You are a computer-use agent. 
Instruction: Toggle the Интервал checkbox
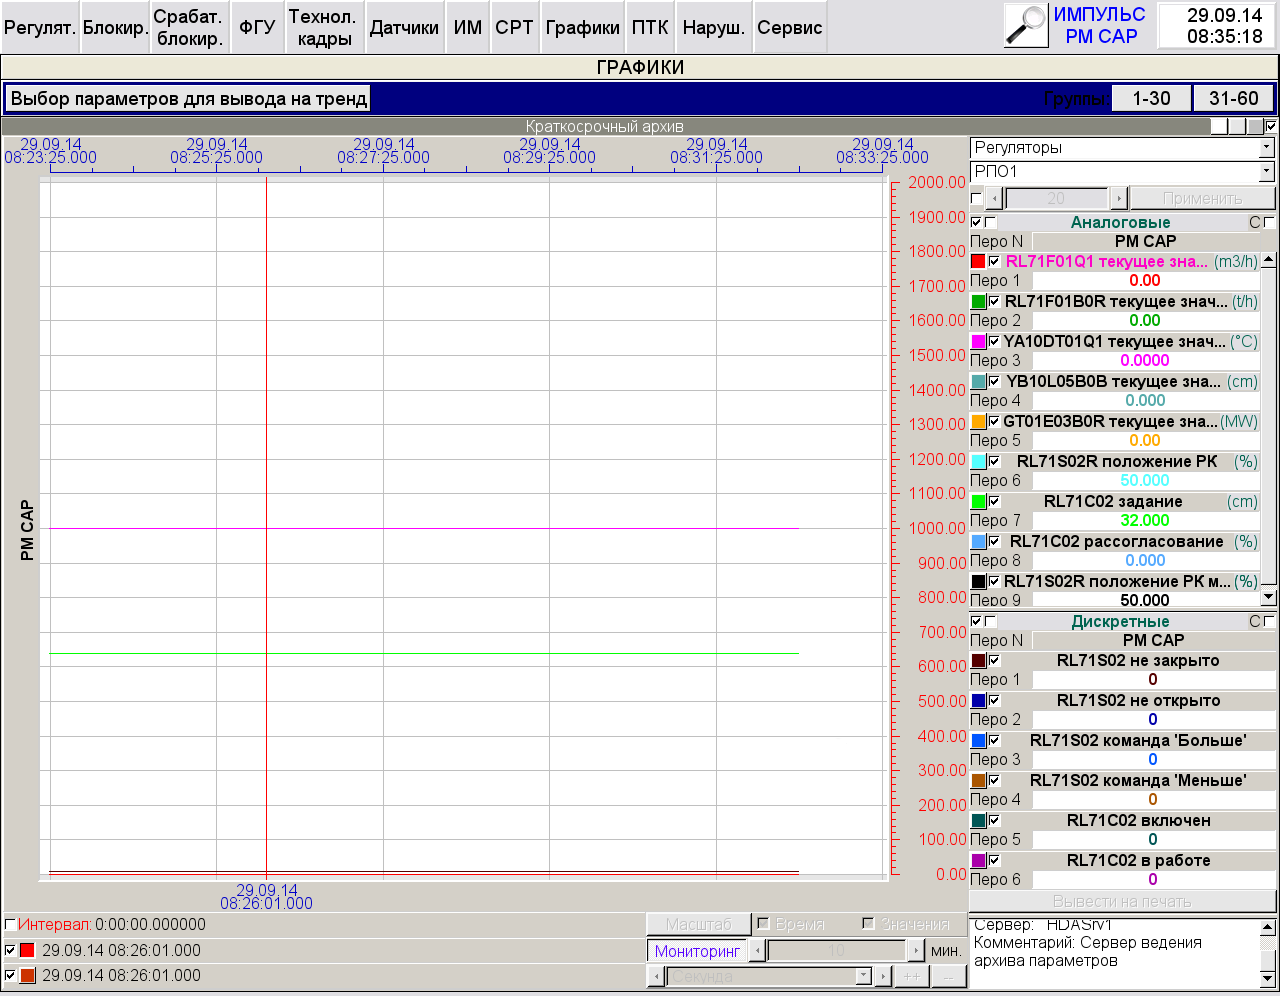click(10, 925)
